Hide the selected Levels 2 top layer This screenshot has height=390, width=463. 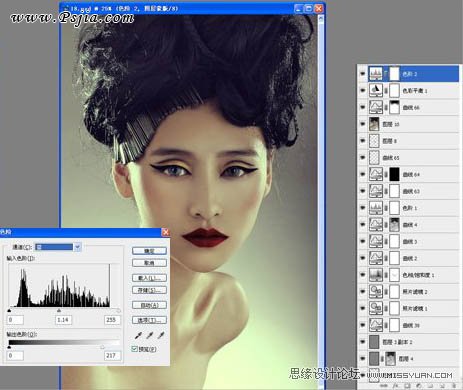pos(363,74)
